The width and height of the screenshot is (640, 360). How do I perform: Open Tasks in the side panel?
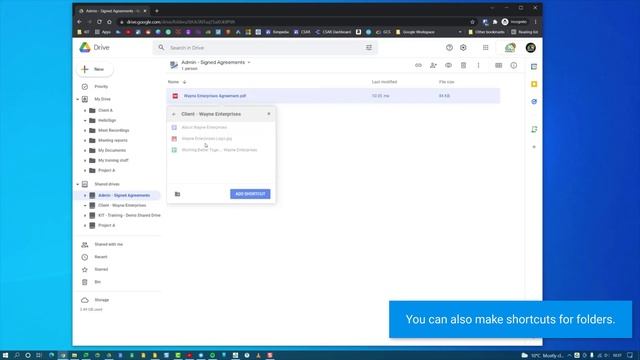tap(534, 102)
